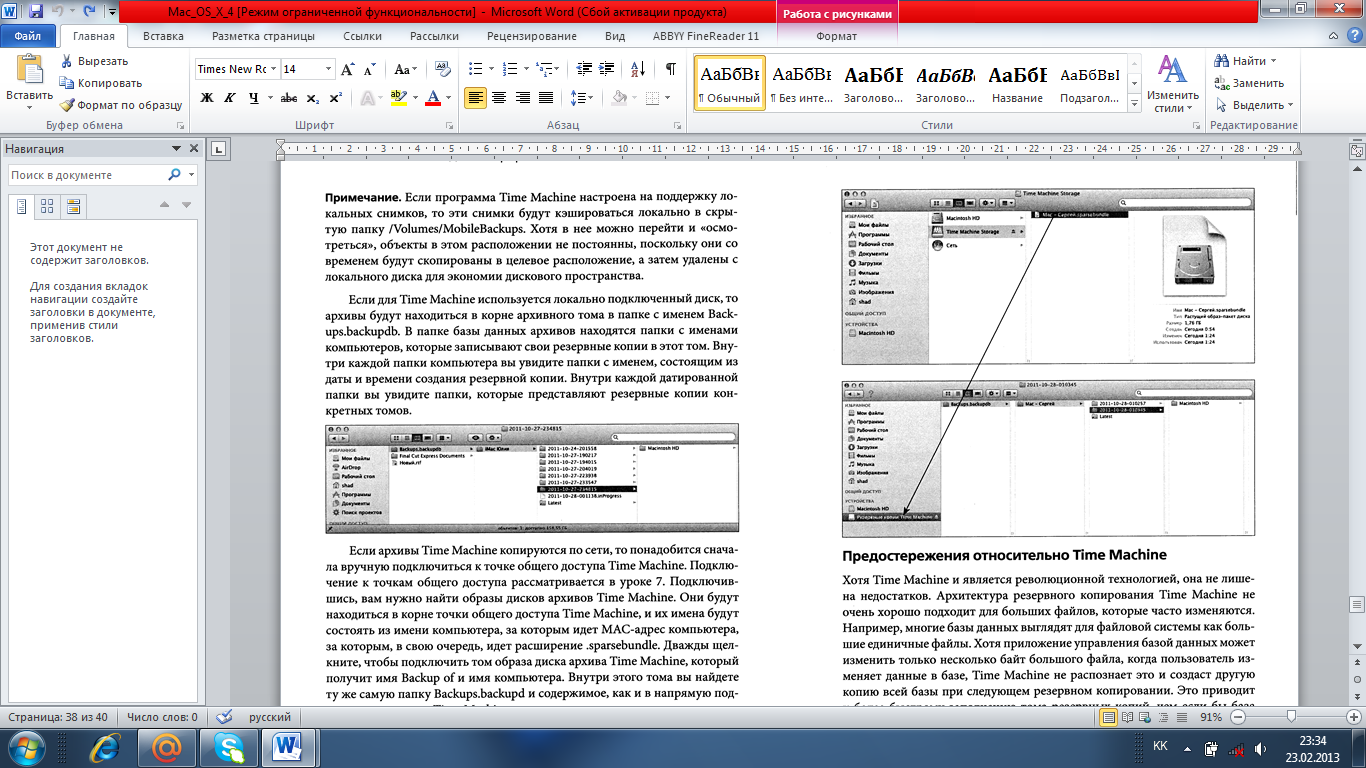Switch to the Review (Рецензирование) tab

pyautogui.click(x=533, y=36)
